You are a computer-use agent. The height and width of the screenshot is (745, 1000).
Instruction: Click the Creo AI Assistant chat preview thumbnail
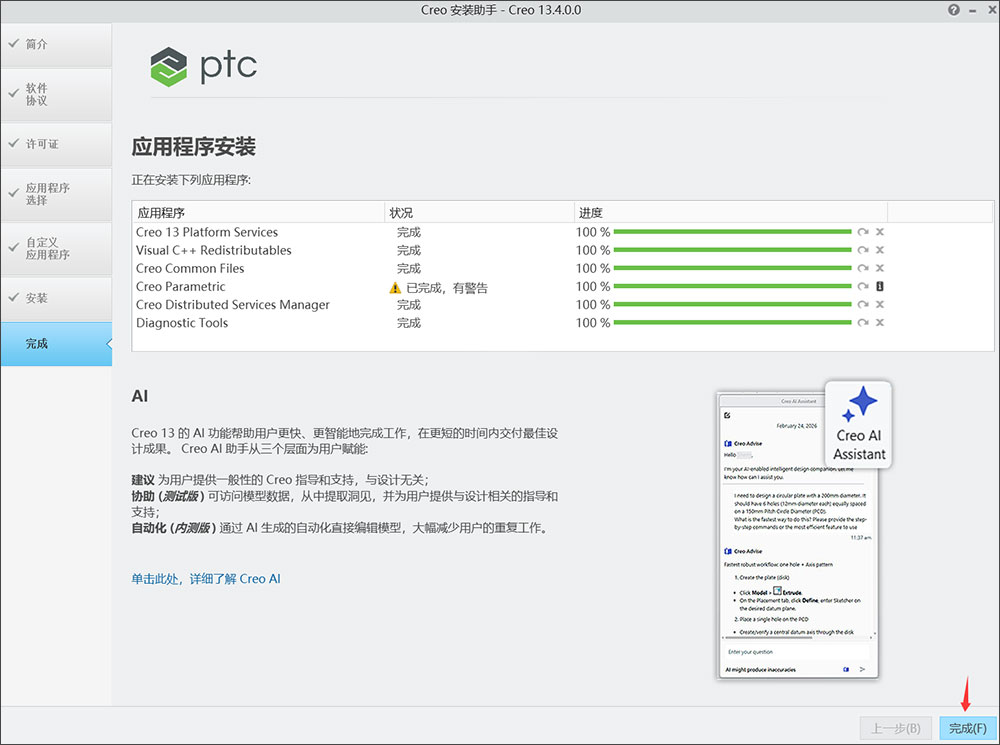pos(797,536)
